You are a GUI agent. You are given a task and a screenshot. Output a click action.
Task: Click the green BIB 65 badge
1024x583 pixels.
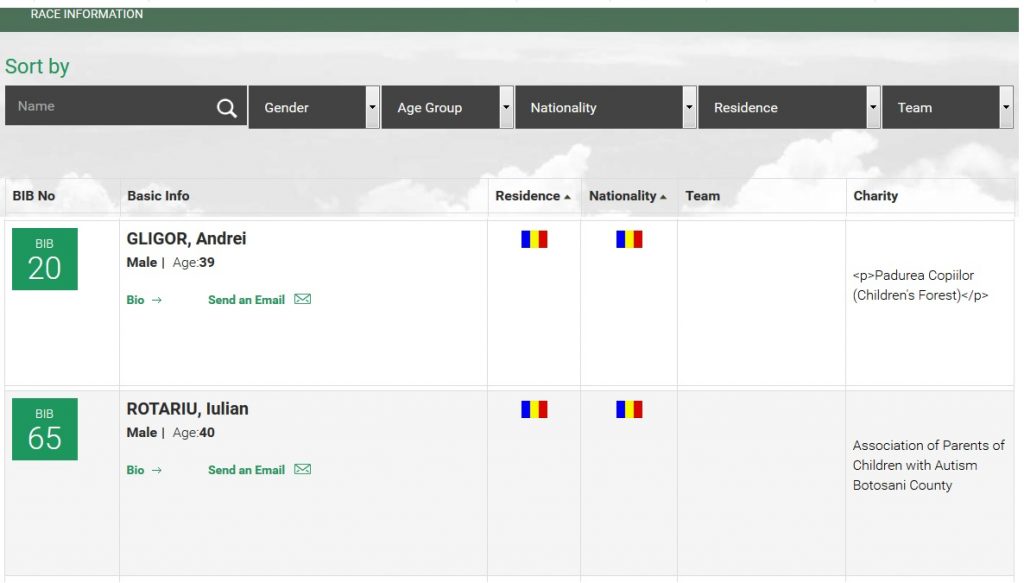click(x=44, y=429)
